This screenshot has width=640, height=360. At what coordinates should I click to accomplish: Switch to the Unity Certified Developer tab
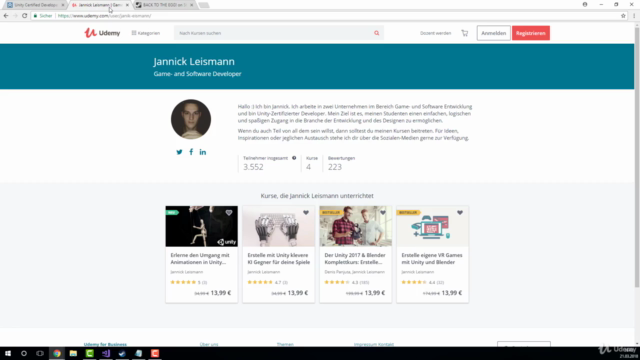[x=36, y=5]
